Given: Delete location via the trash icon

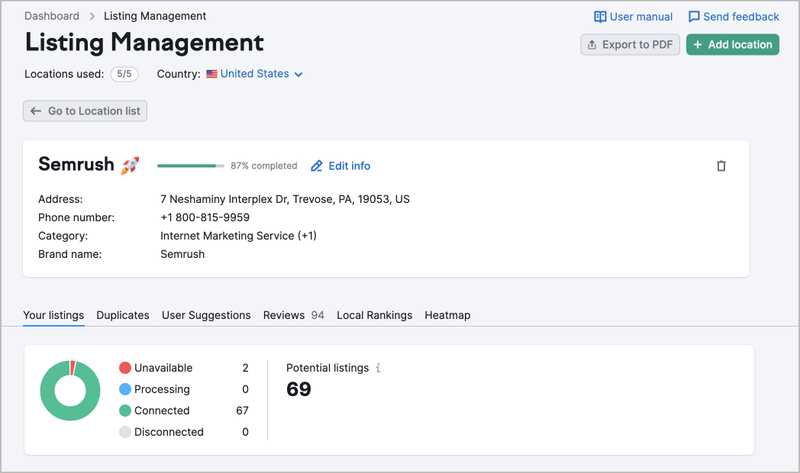Looking at the screenshot, I should tap(721, 166).
